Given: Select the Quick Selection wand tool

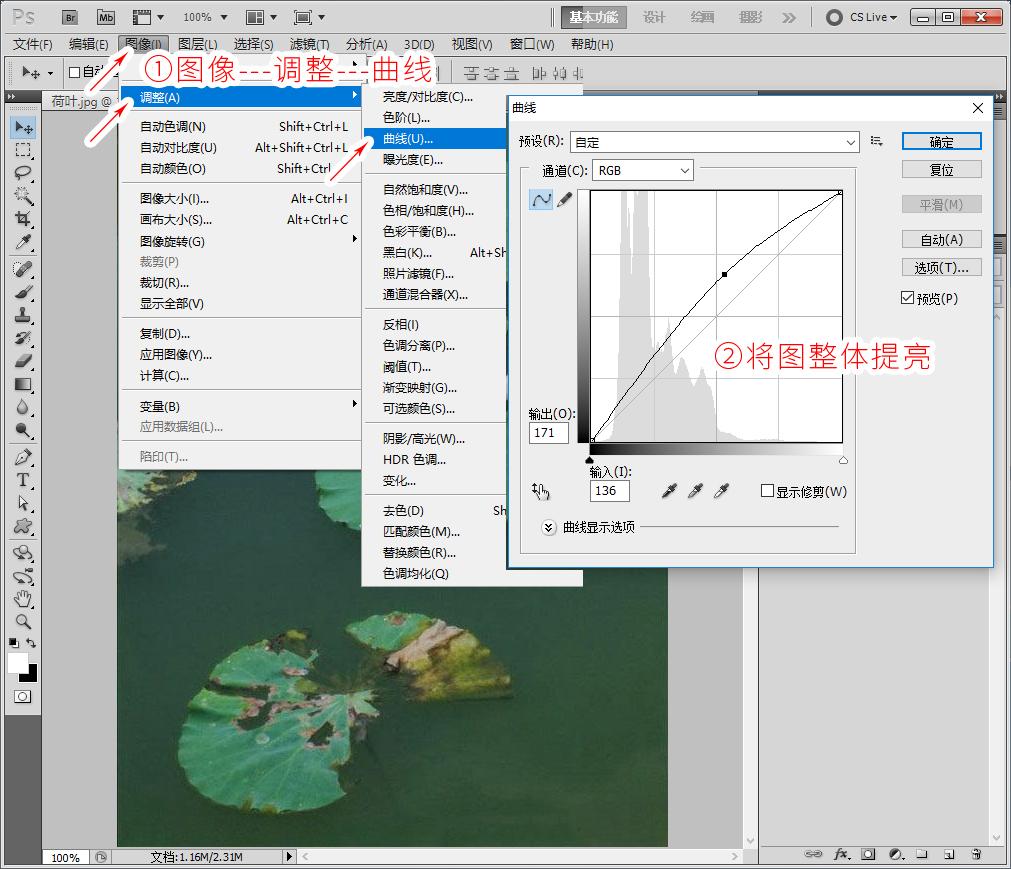Looking at the screenshot, I should tap(23, 196).
